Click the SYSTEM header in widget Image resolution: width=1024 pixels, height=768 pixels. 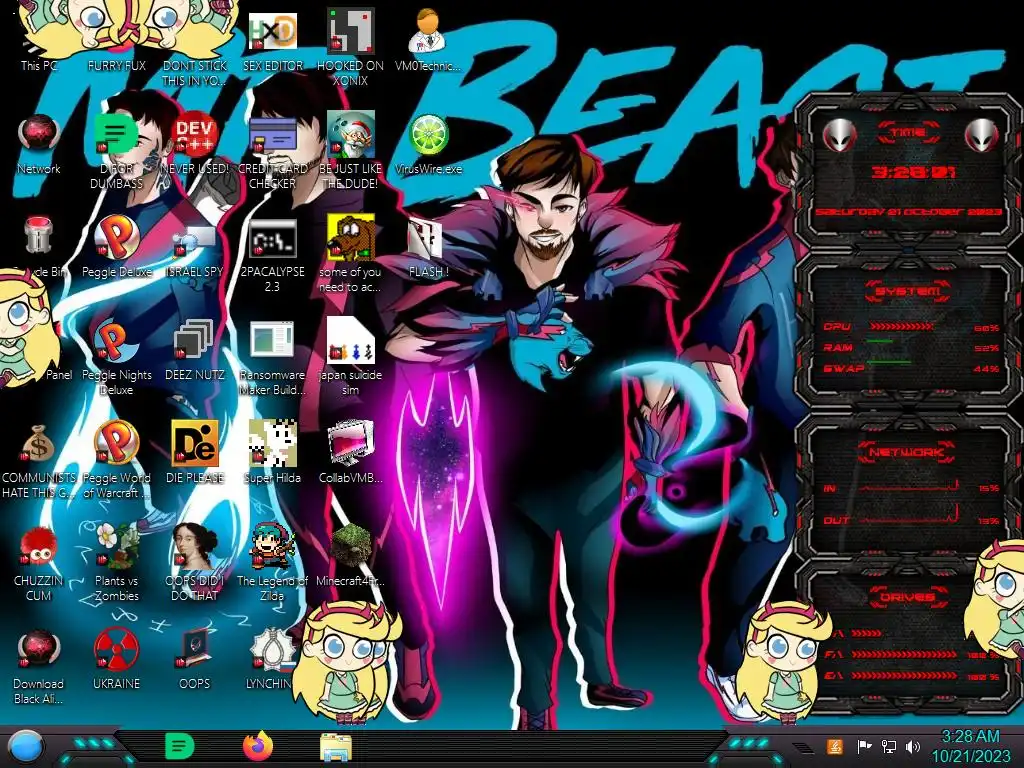click(x=908, y=291)
